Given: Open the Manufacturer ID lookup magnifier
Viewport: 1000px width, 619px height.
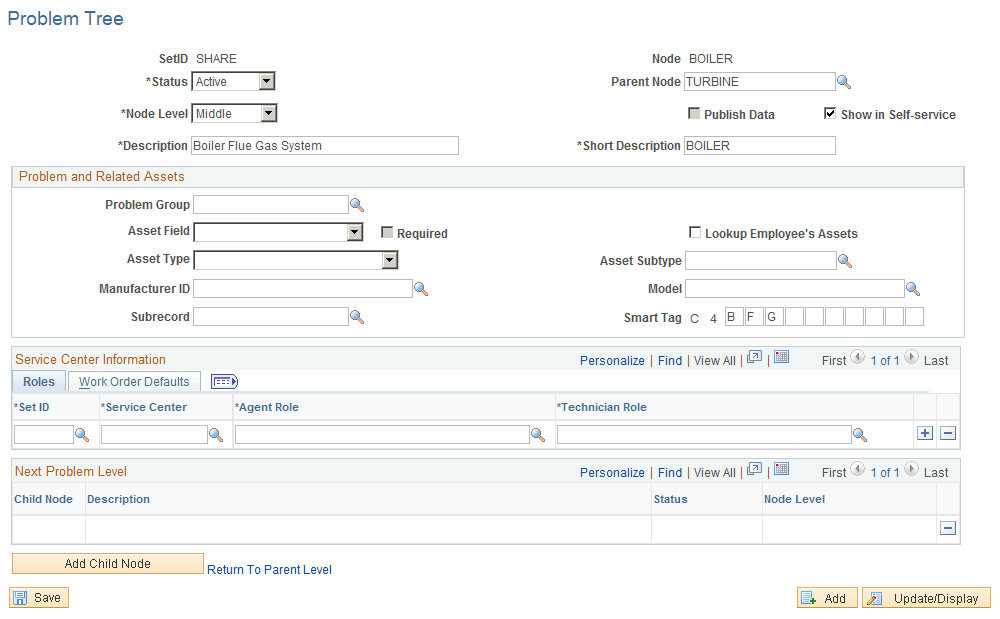Looking at the screenshot, I should (420, 289).
